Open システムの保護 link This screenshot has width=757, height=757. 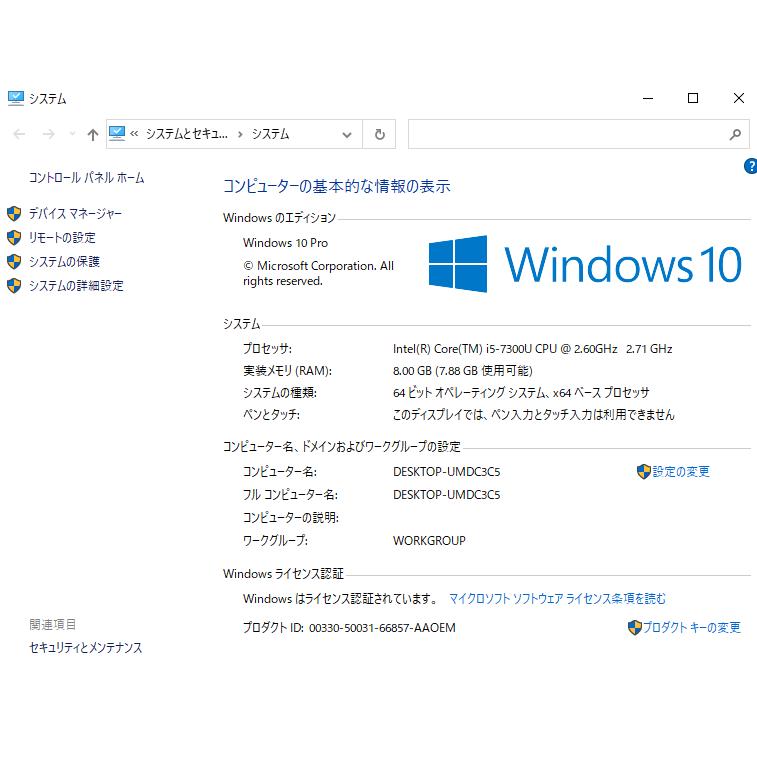tap(64, 262)
